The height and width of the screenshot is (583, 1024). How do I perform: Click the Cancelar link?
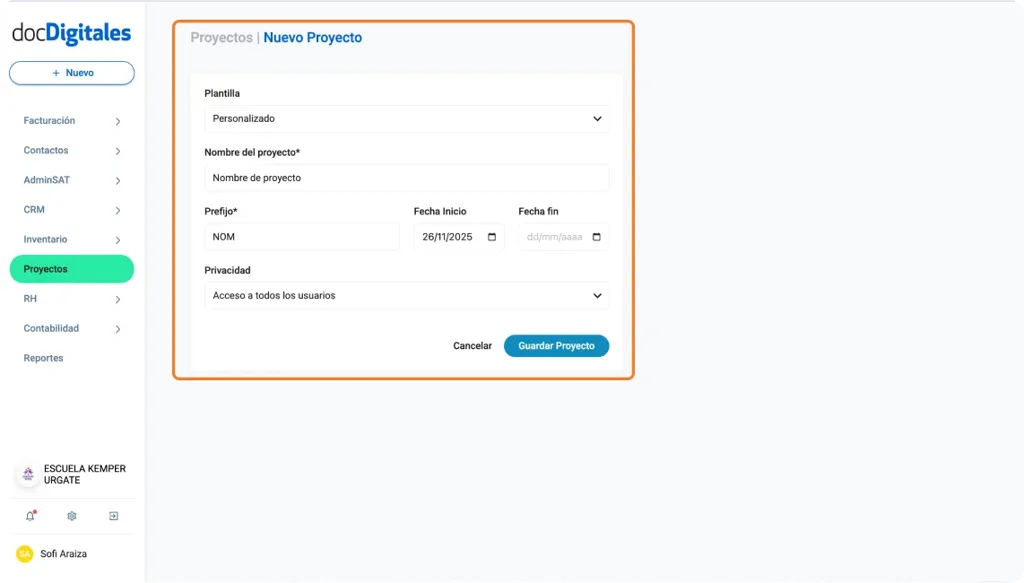tap(472, 345)
